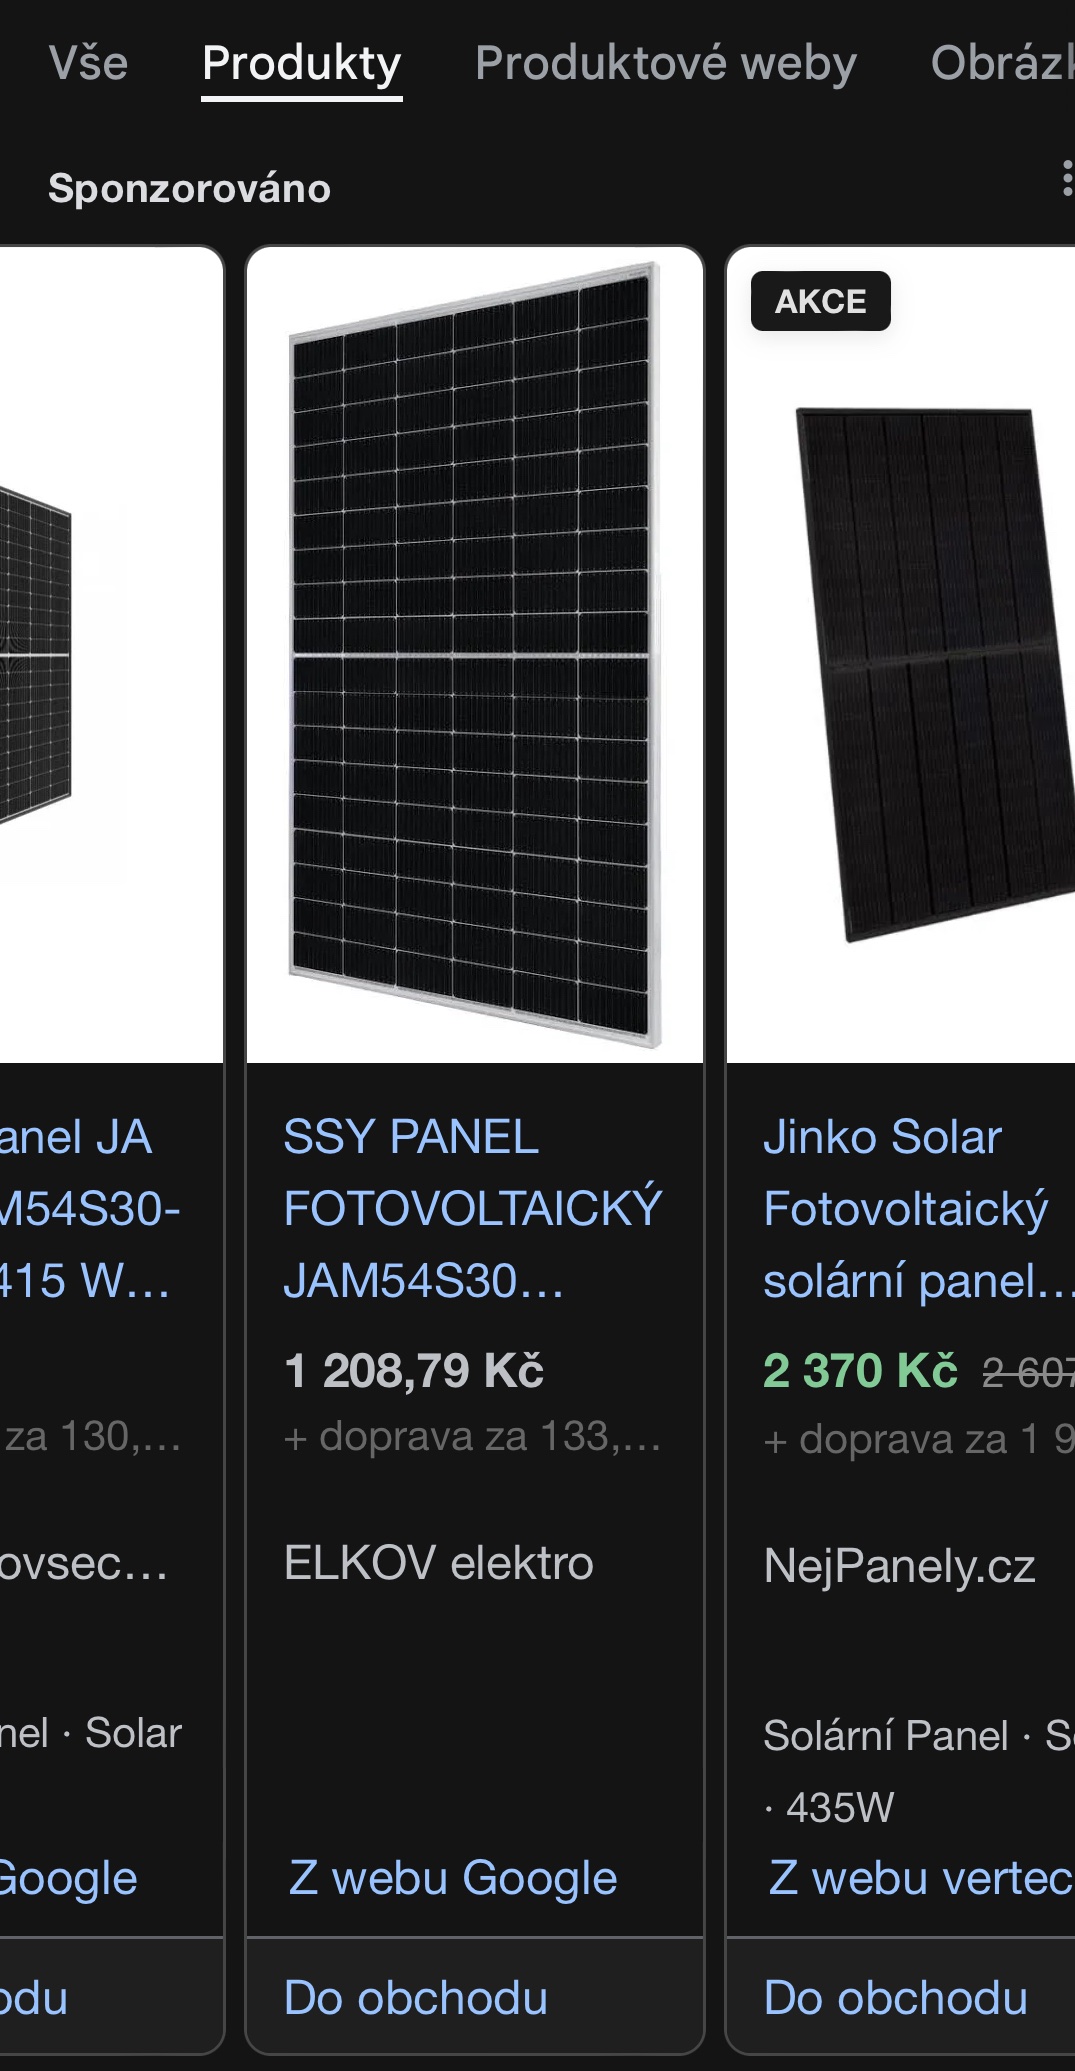Click Z webu Google under ELKOV listing
1075x2071 pixels.
(452, 1878)
